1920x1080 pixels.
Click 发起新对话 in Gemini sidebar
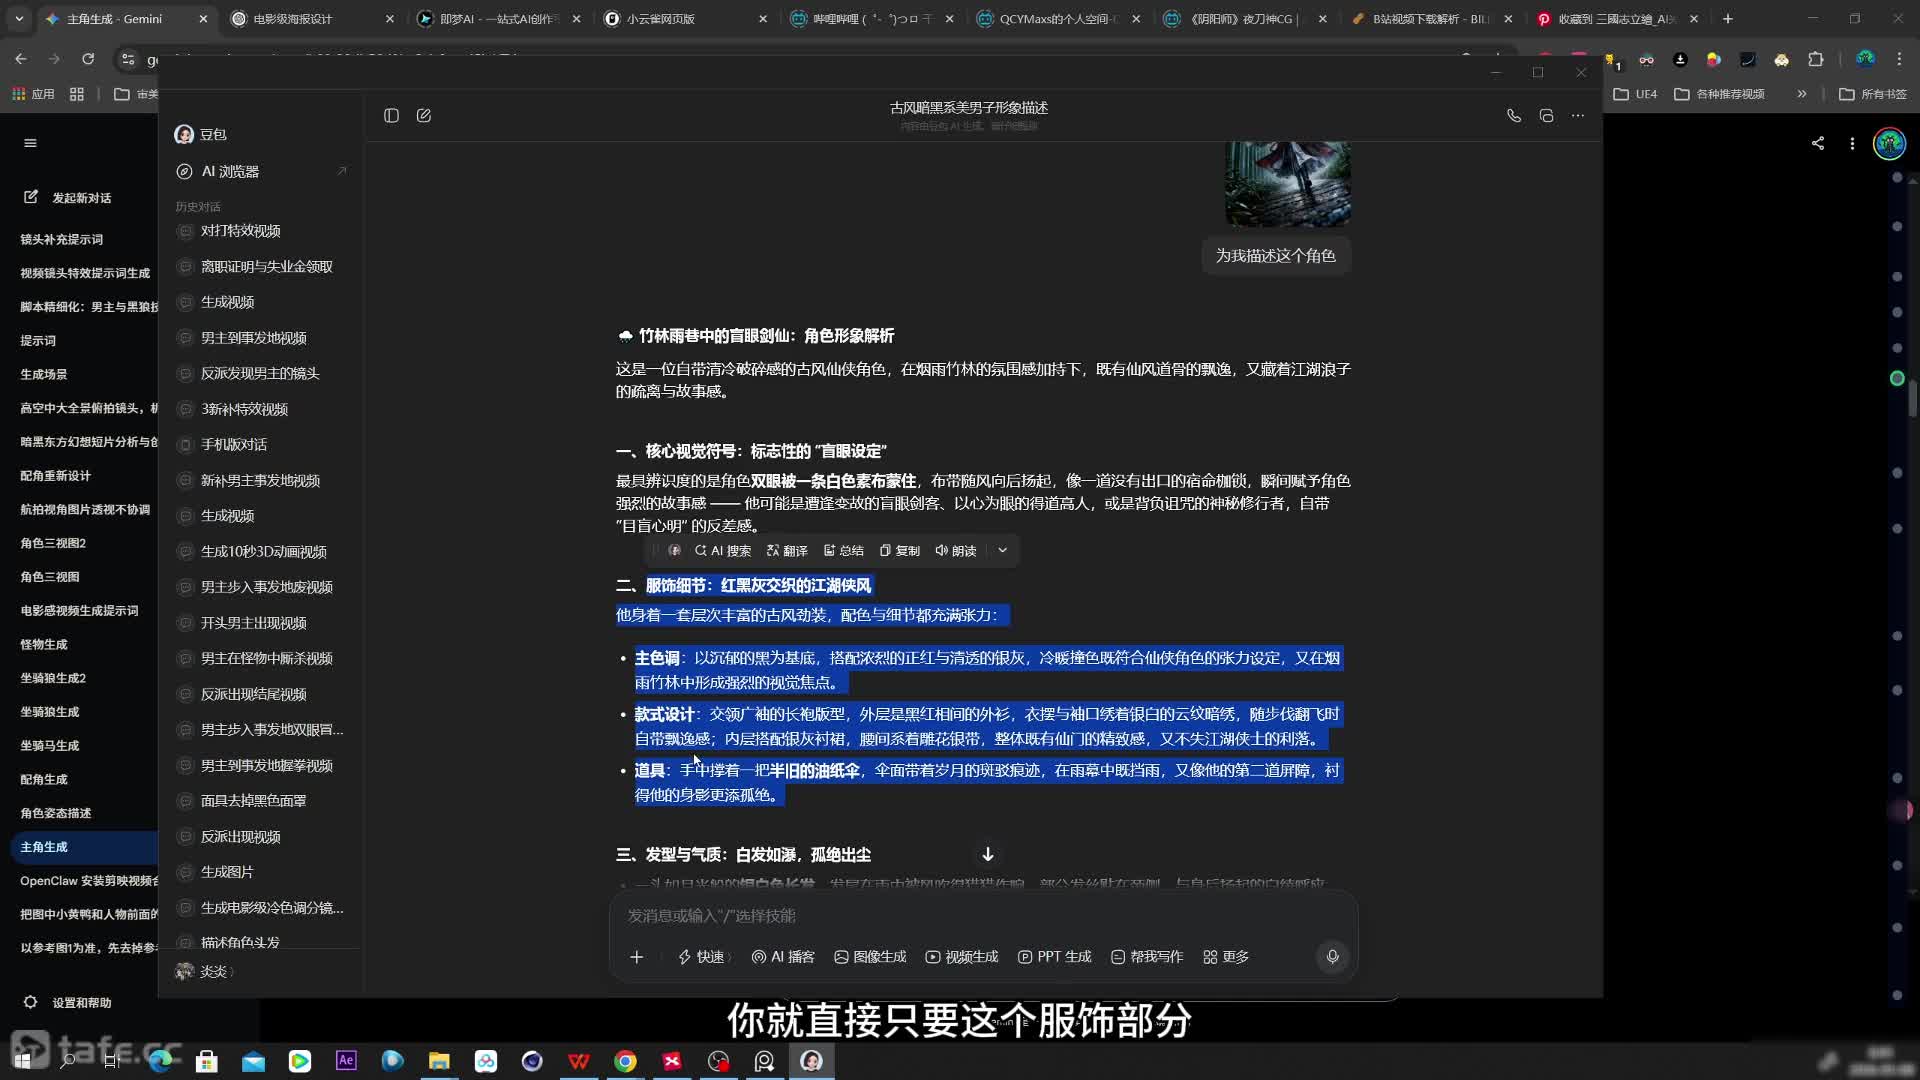(x=68, y=198)
